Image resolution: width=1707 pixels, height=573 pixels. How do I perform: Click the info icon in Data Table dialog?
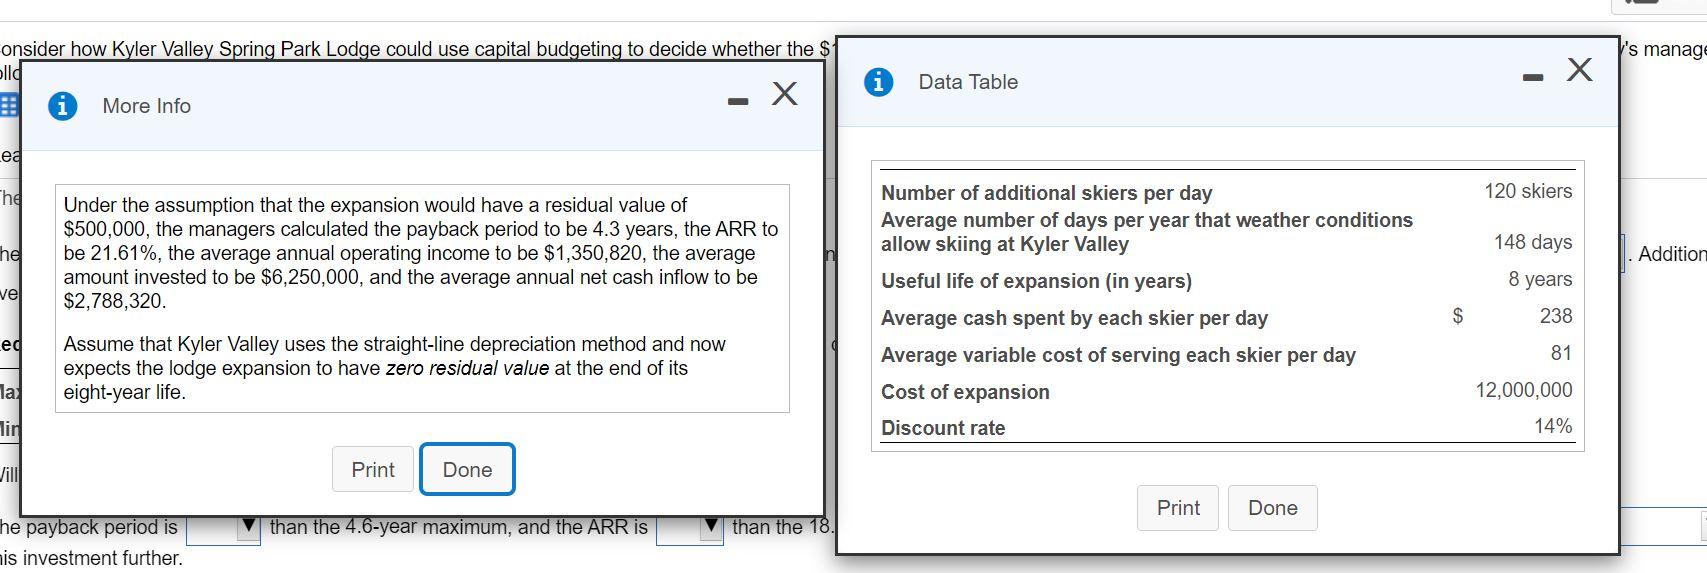pyautogui.click(x=878, y=82)
